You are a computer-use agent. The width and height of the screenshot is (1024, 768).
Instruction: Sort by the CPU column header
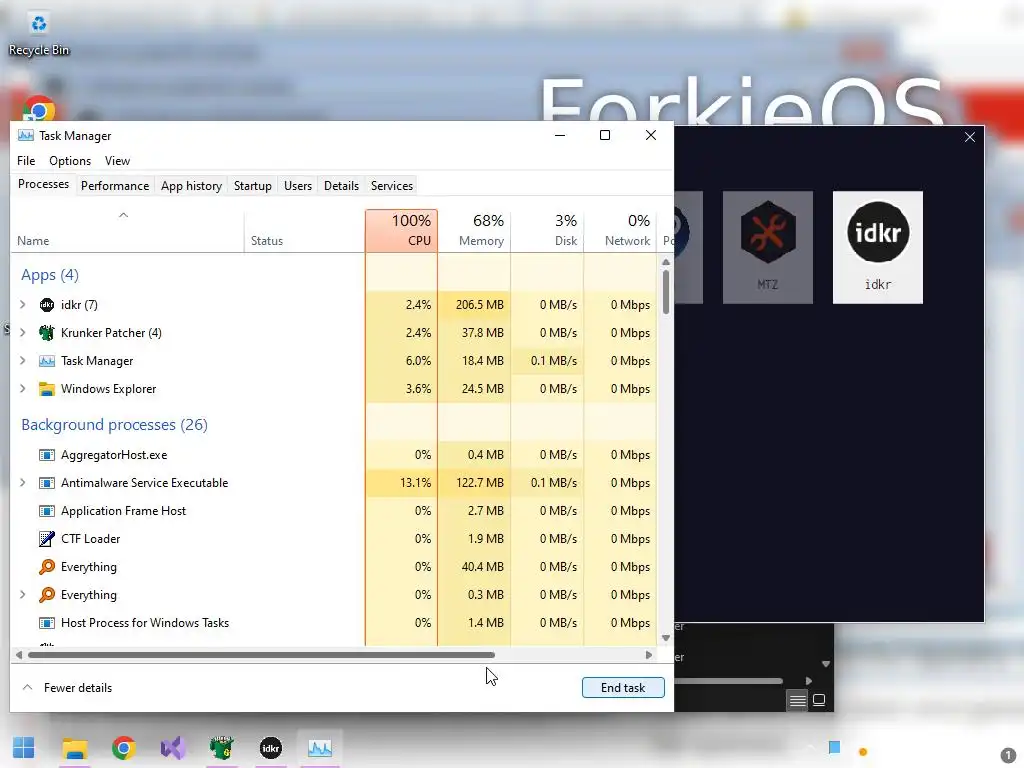click(x=402, y=231)
